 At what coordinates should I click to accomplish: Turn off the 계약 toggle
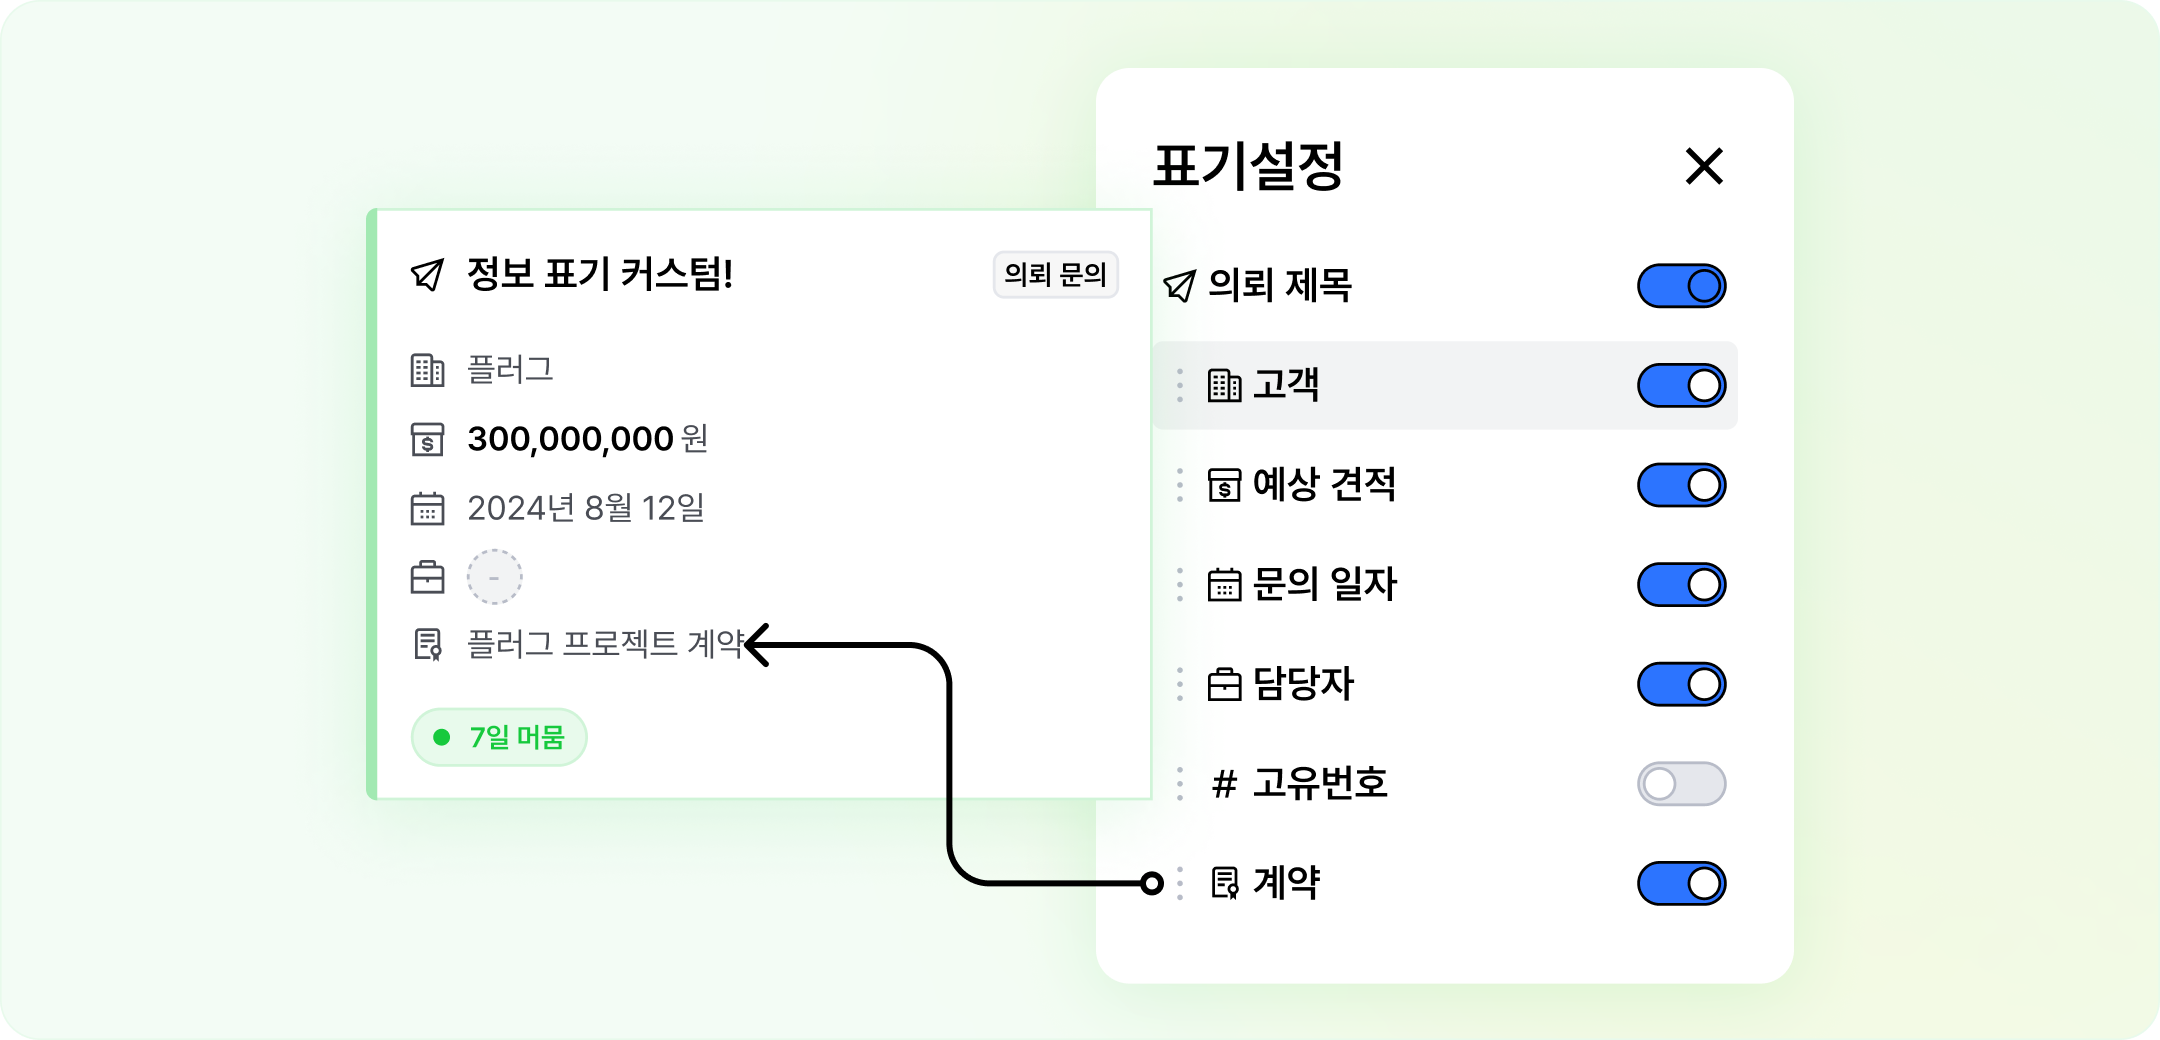coord(1681,883)
